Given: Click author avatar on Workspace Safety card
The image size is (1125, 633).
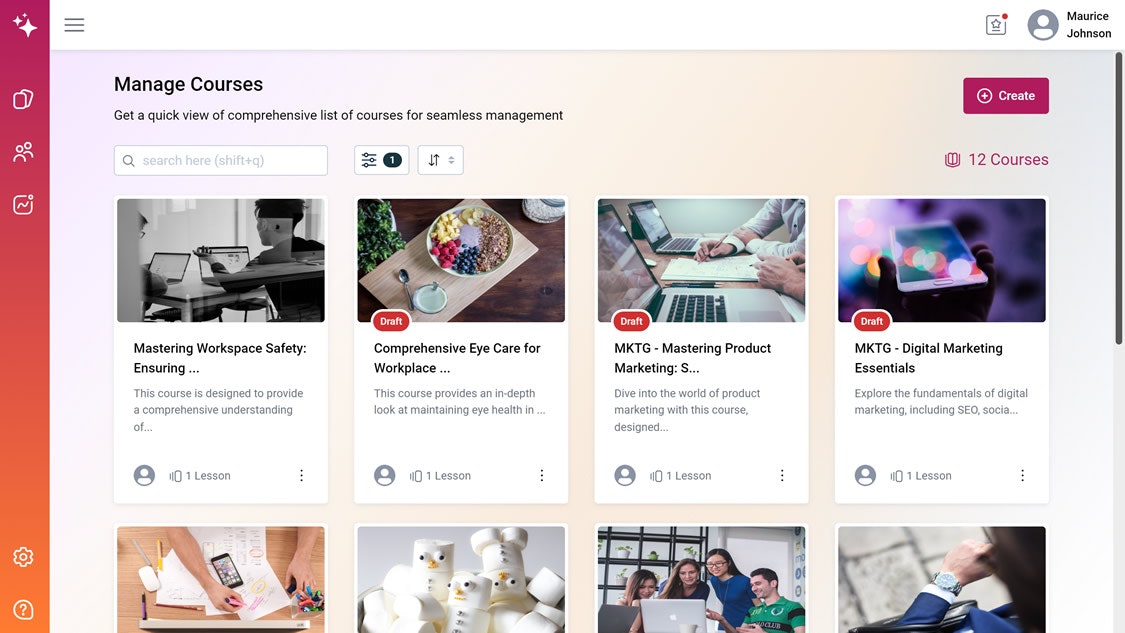Looking at the screenshot, I should (x=144, y=475).
